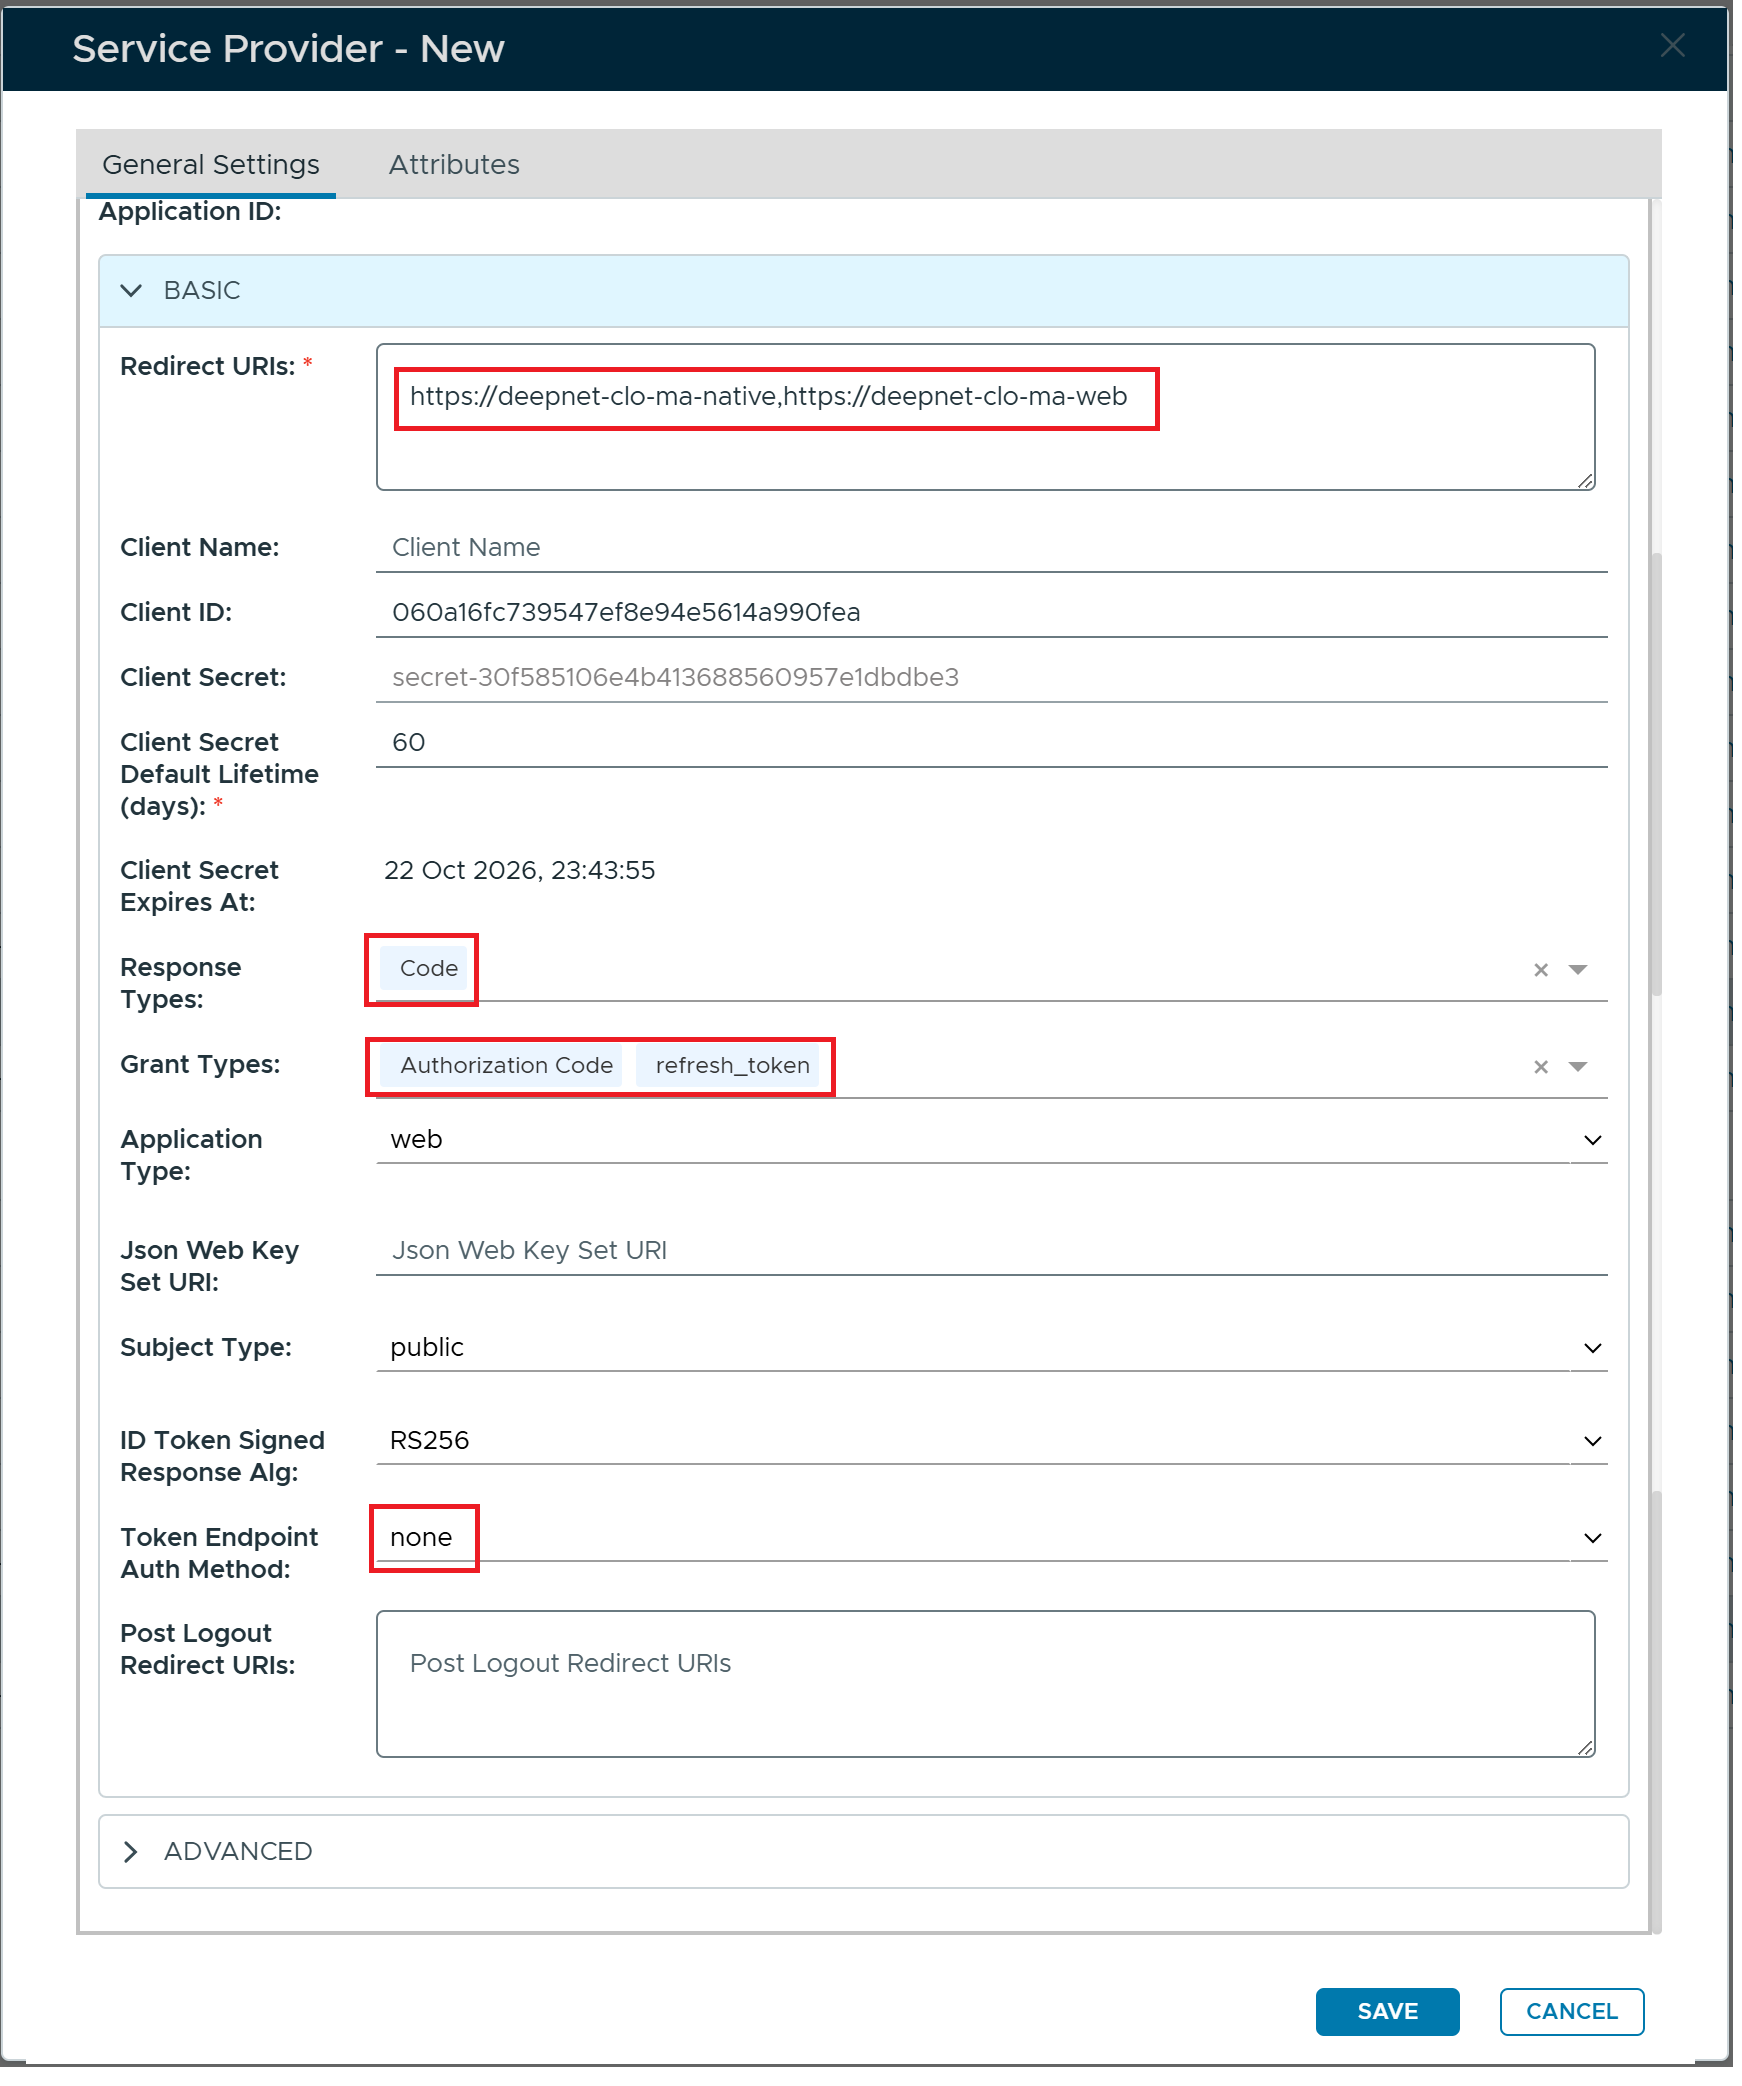
Task: Open the Subject Type dropdown
Action: click(x=992, y=1348)
